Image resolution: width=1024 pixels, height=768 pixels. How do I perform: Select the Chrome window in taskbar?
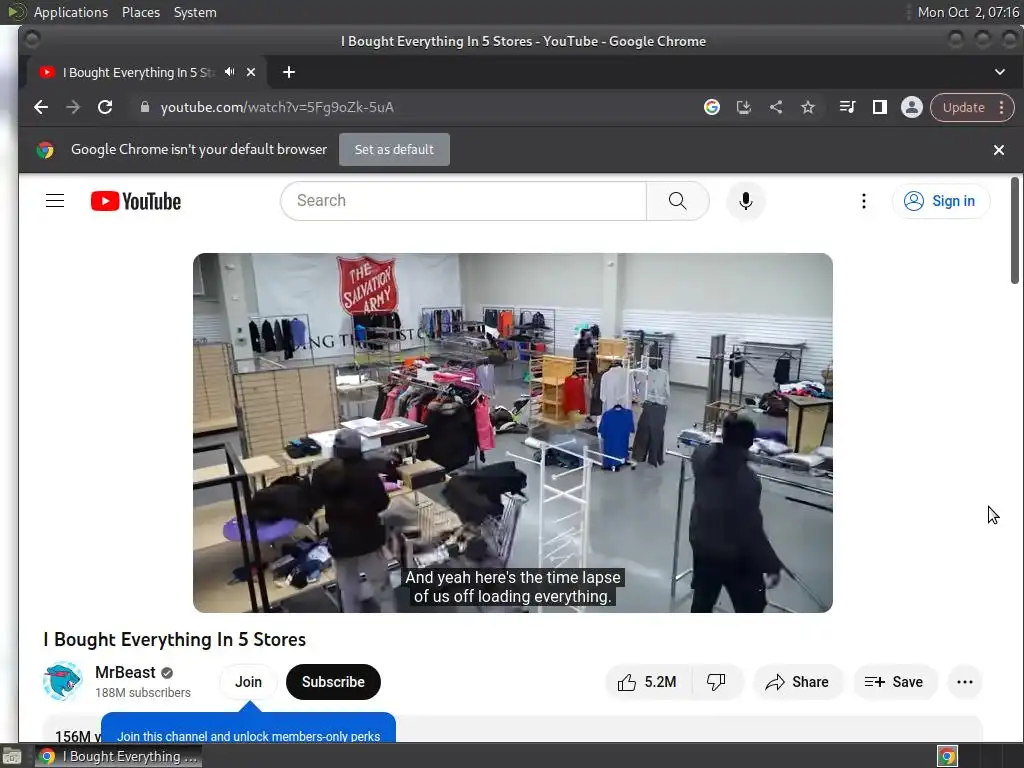click(x=118, y=756)
